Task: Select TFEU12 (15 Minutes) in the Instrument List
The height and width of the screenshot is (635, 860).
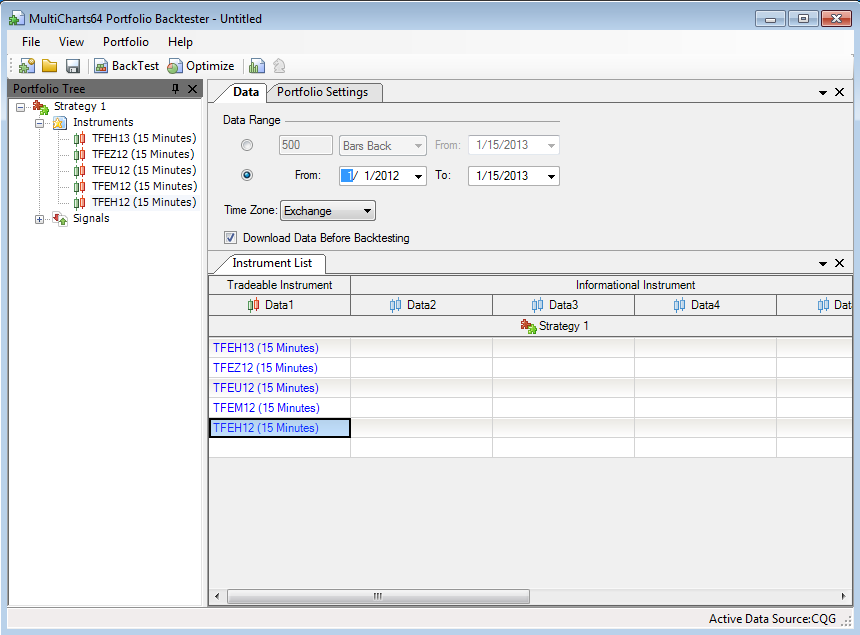Action: (279, 388)
